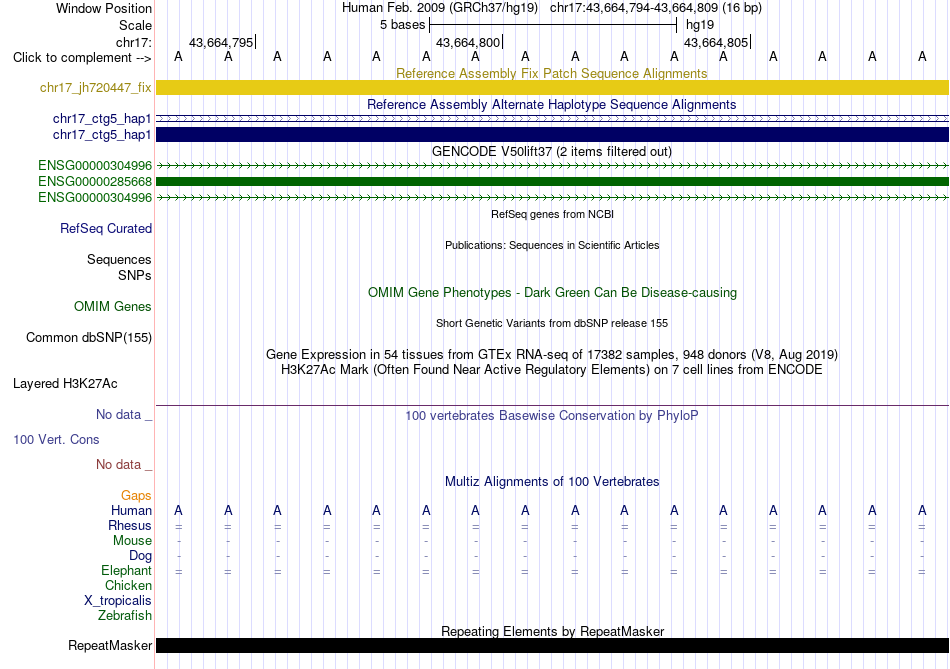Open the H3K27Ac Mark ENCODE track title
The height and width of the screenshot is (669, 950).
(552, 370)
